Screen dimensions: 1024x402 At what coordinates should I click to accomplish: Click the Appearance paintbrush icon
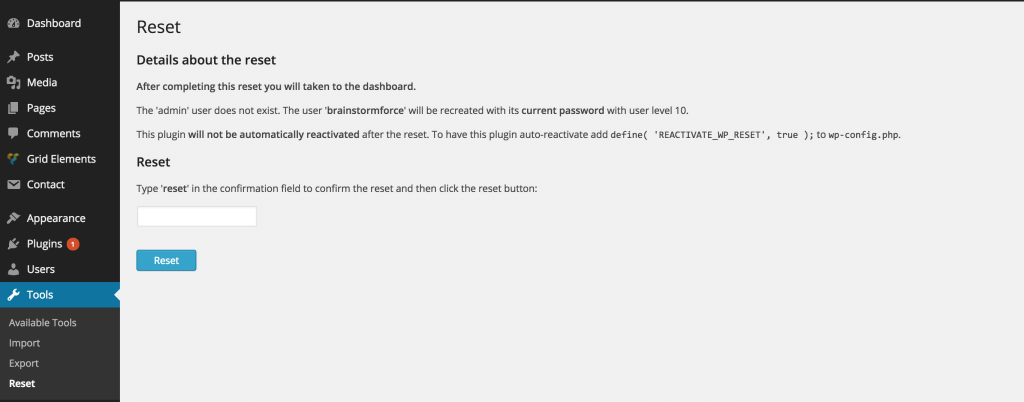coord(13,219)
